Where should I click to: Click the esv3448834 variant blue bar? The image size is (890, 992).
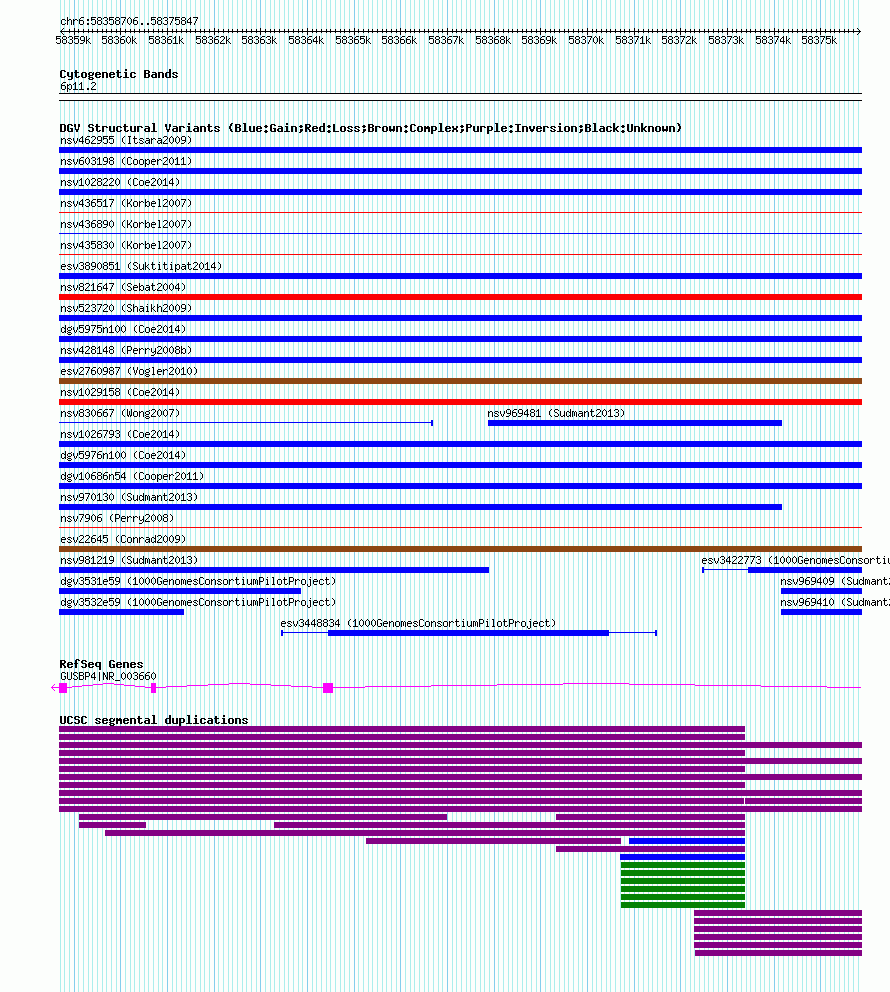[468, 633]
